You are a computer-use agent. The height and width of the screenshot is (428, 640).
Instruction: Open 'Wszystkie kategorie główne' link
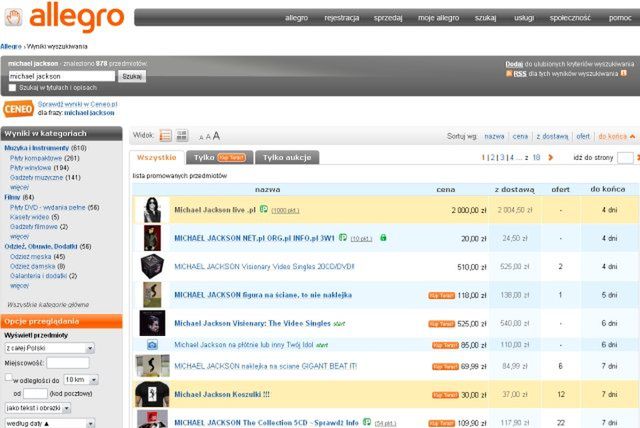pos(48,305)
